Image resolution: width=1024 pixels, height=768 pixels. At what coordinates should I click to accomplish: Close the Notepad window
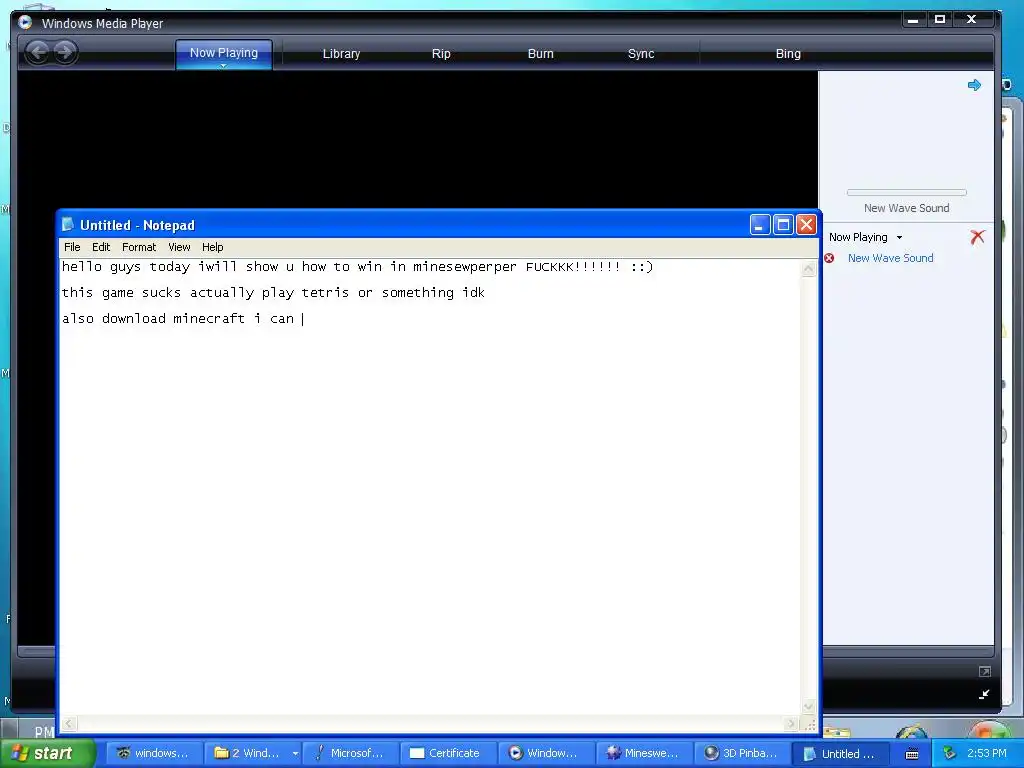coord(807,225)
